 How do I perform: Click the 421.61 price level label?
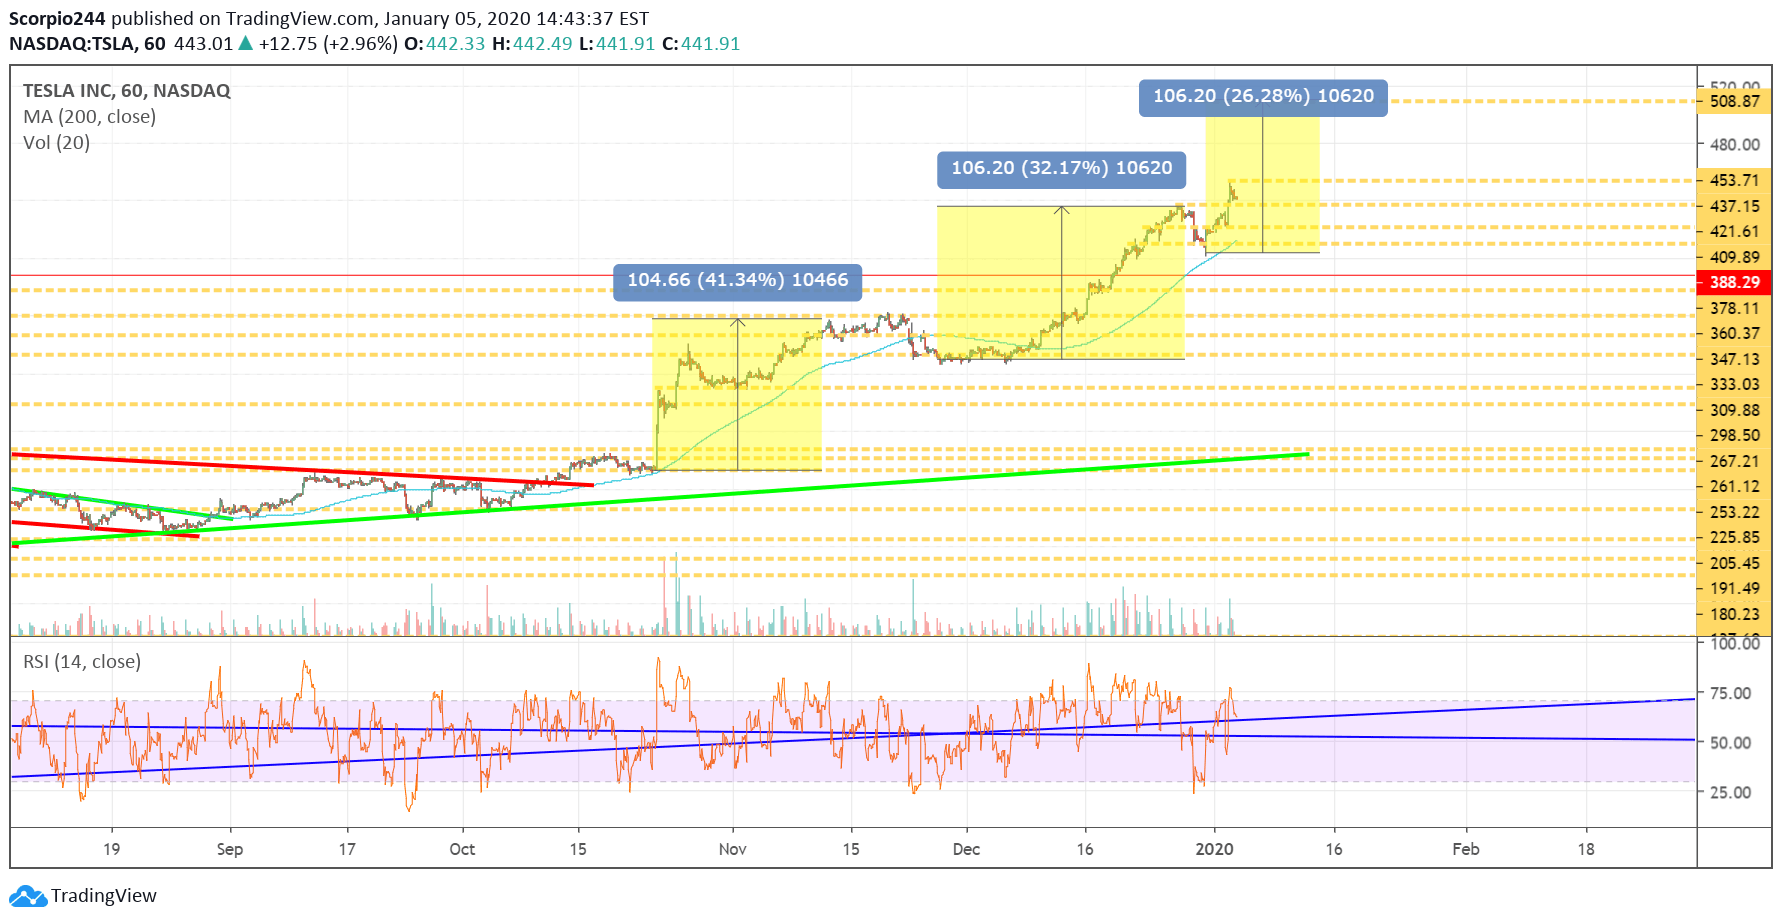[1734, 231]
